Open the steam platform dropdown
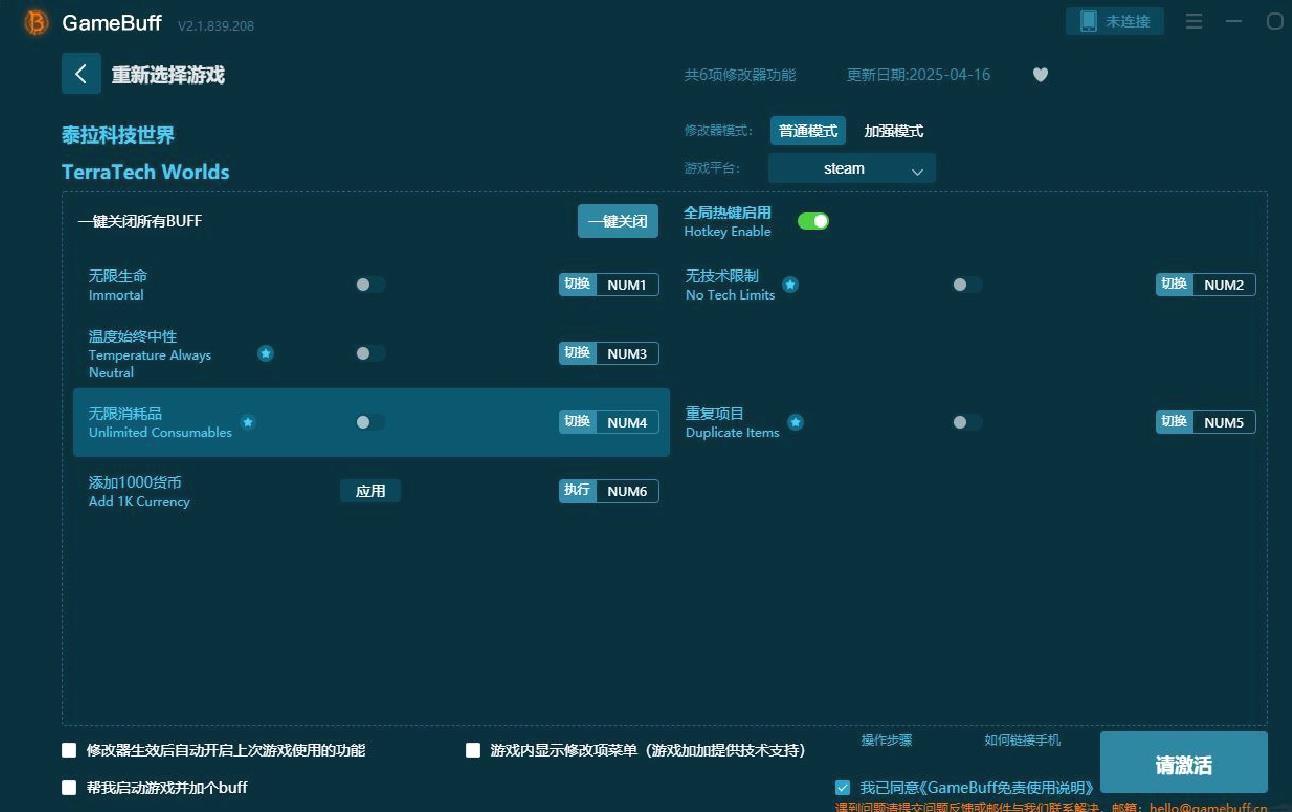This screenshot has width=1292, height=812. 852,168
